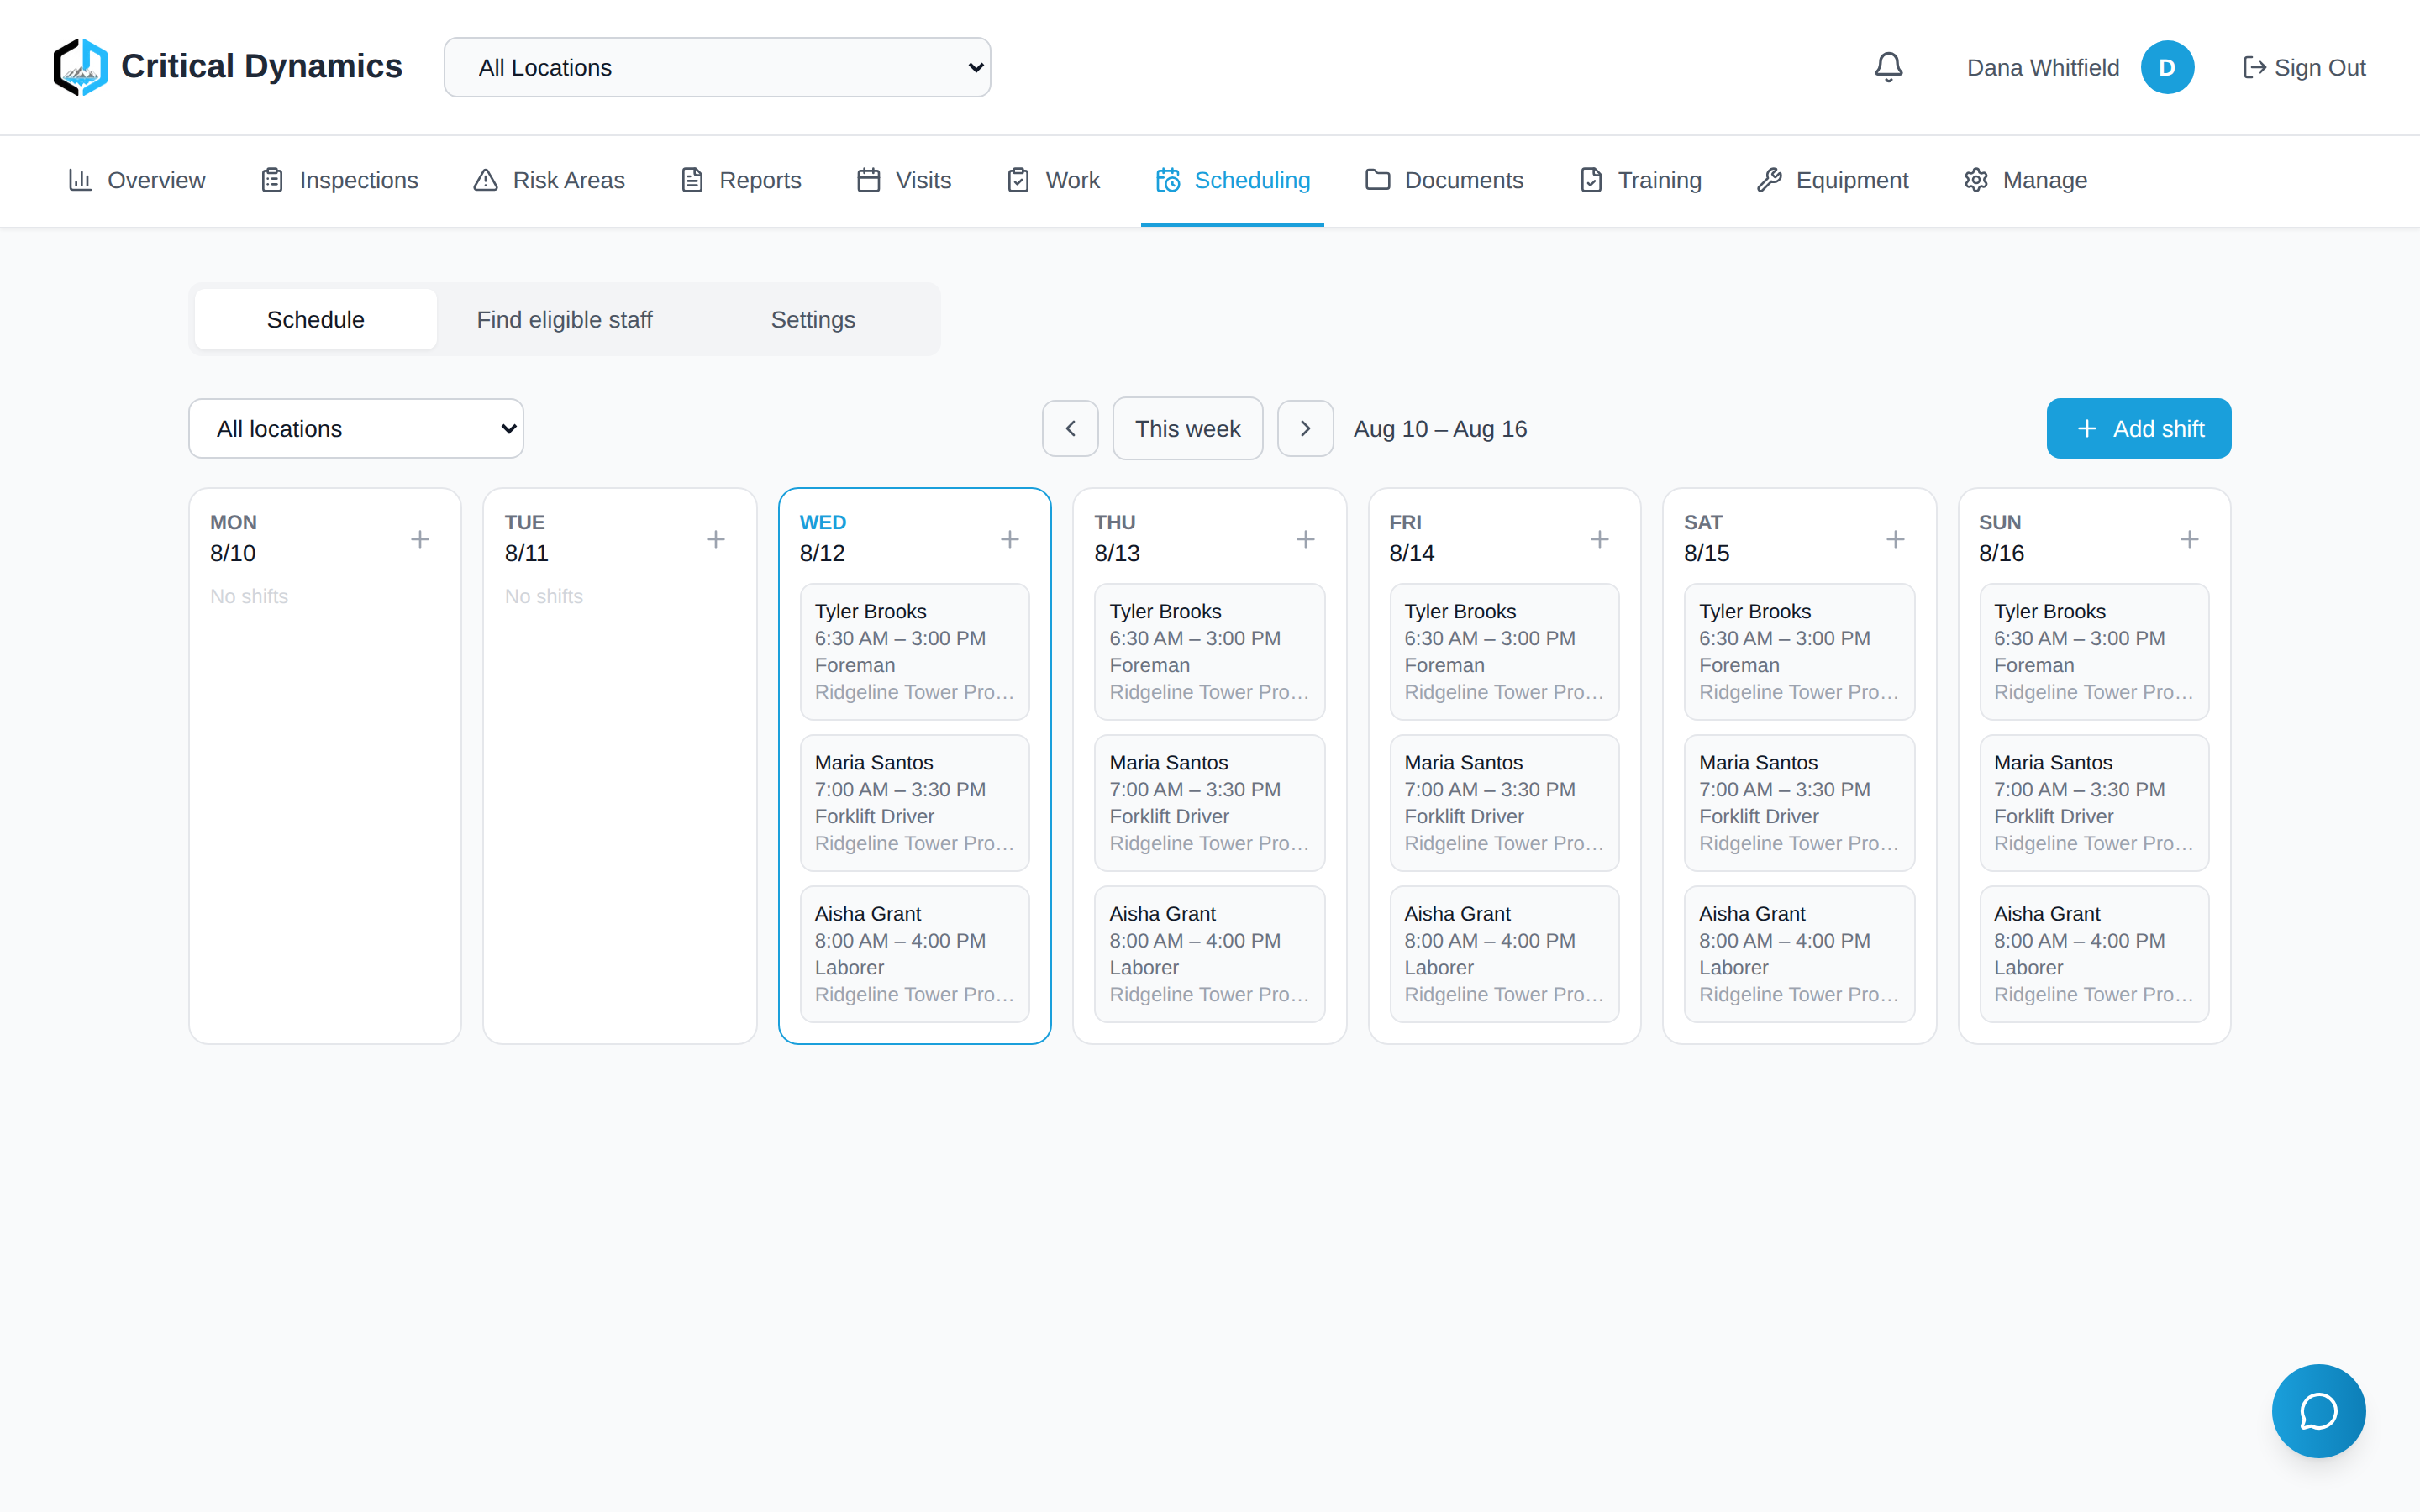This screenshot has width=2420, height=1512.
Task: Add a shift on Tuesday 8/11
Action: [x=715, y=540]
